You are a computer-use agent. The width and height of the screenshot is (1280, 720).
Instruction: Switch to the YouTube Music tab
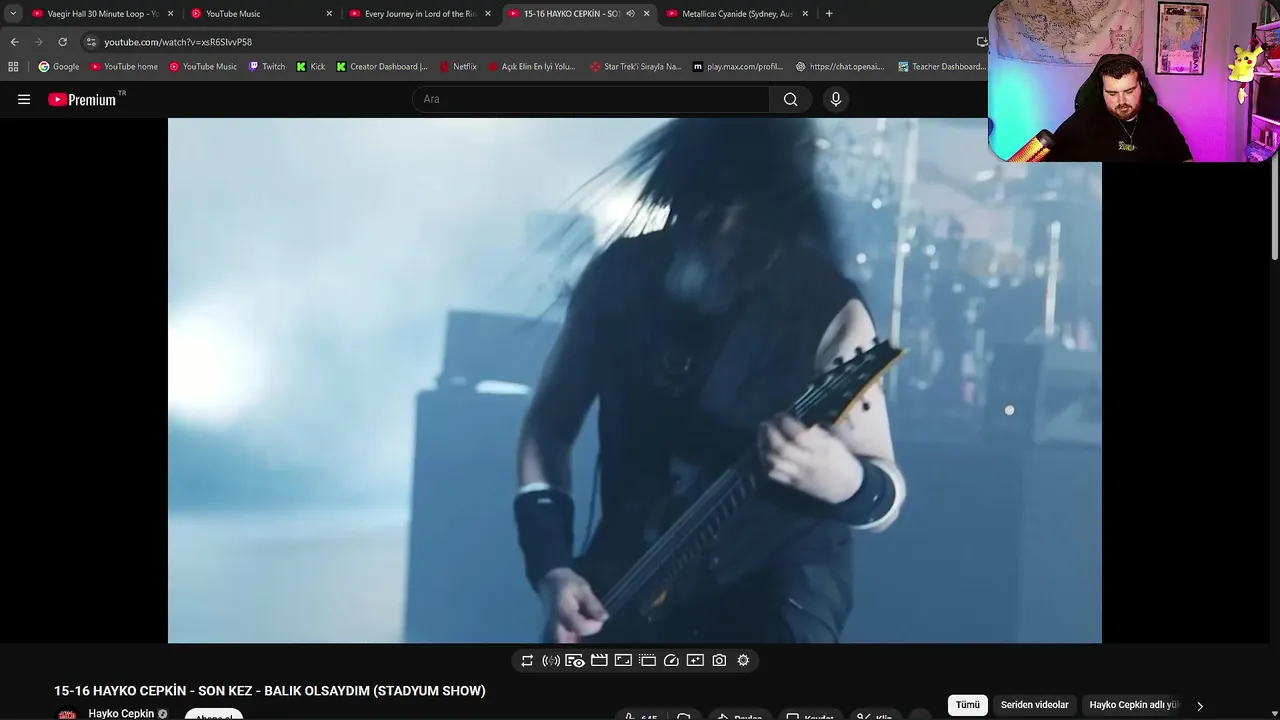point(255,14)
